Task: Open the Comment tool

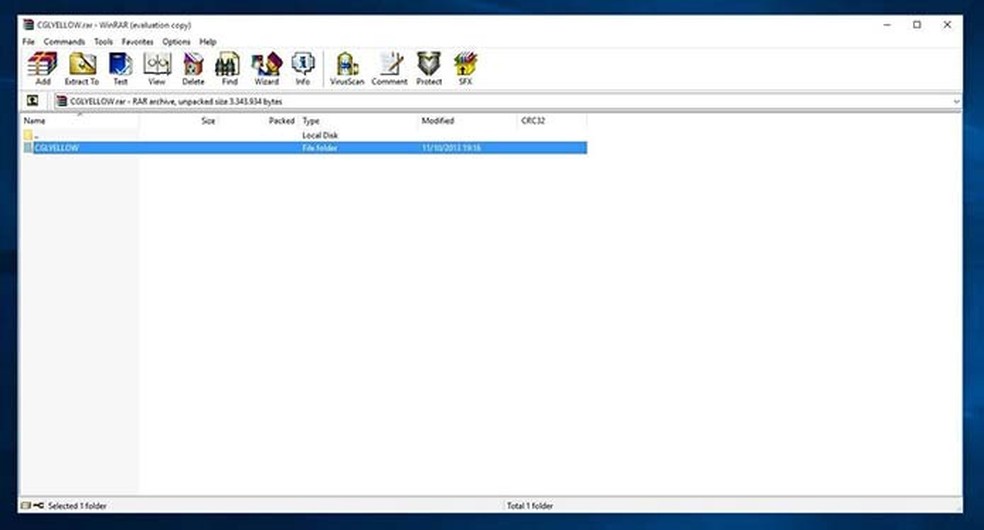Action: pos(390,68)
